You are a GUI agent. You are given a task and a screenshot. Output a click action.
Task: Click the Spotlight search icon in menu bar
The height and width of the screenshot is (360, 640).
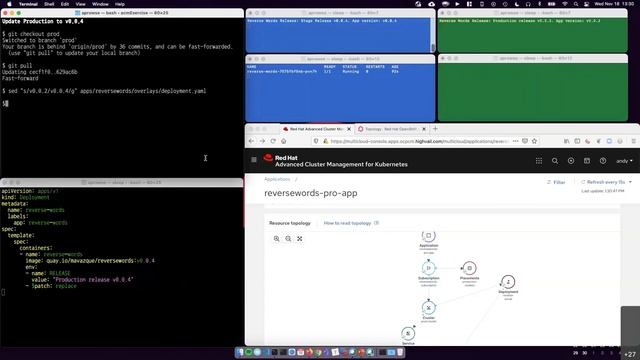tap(576, 4)
